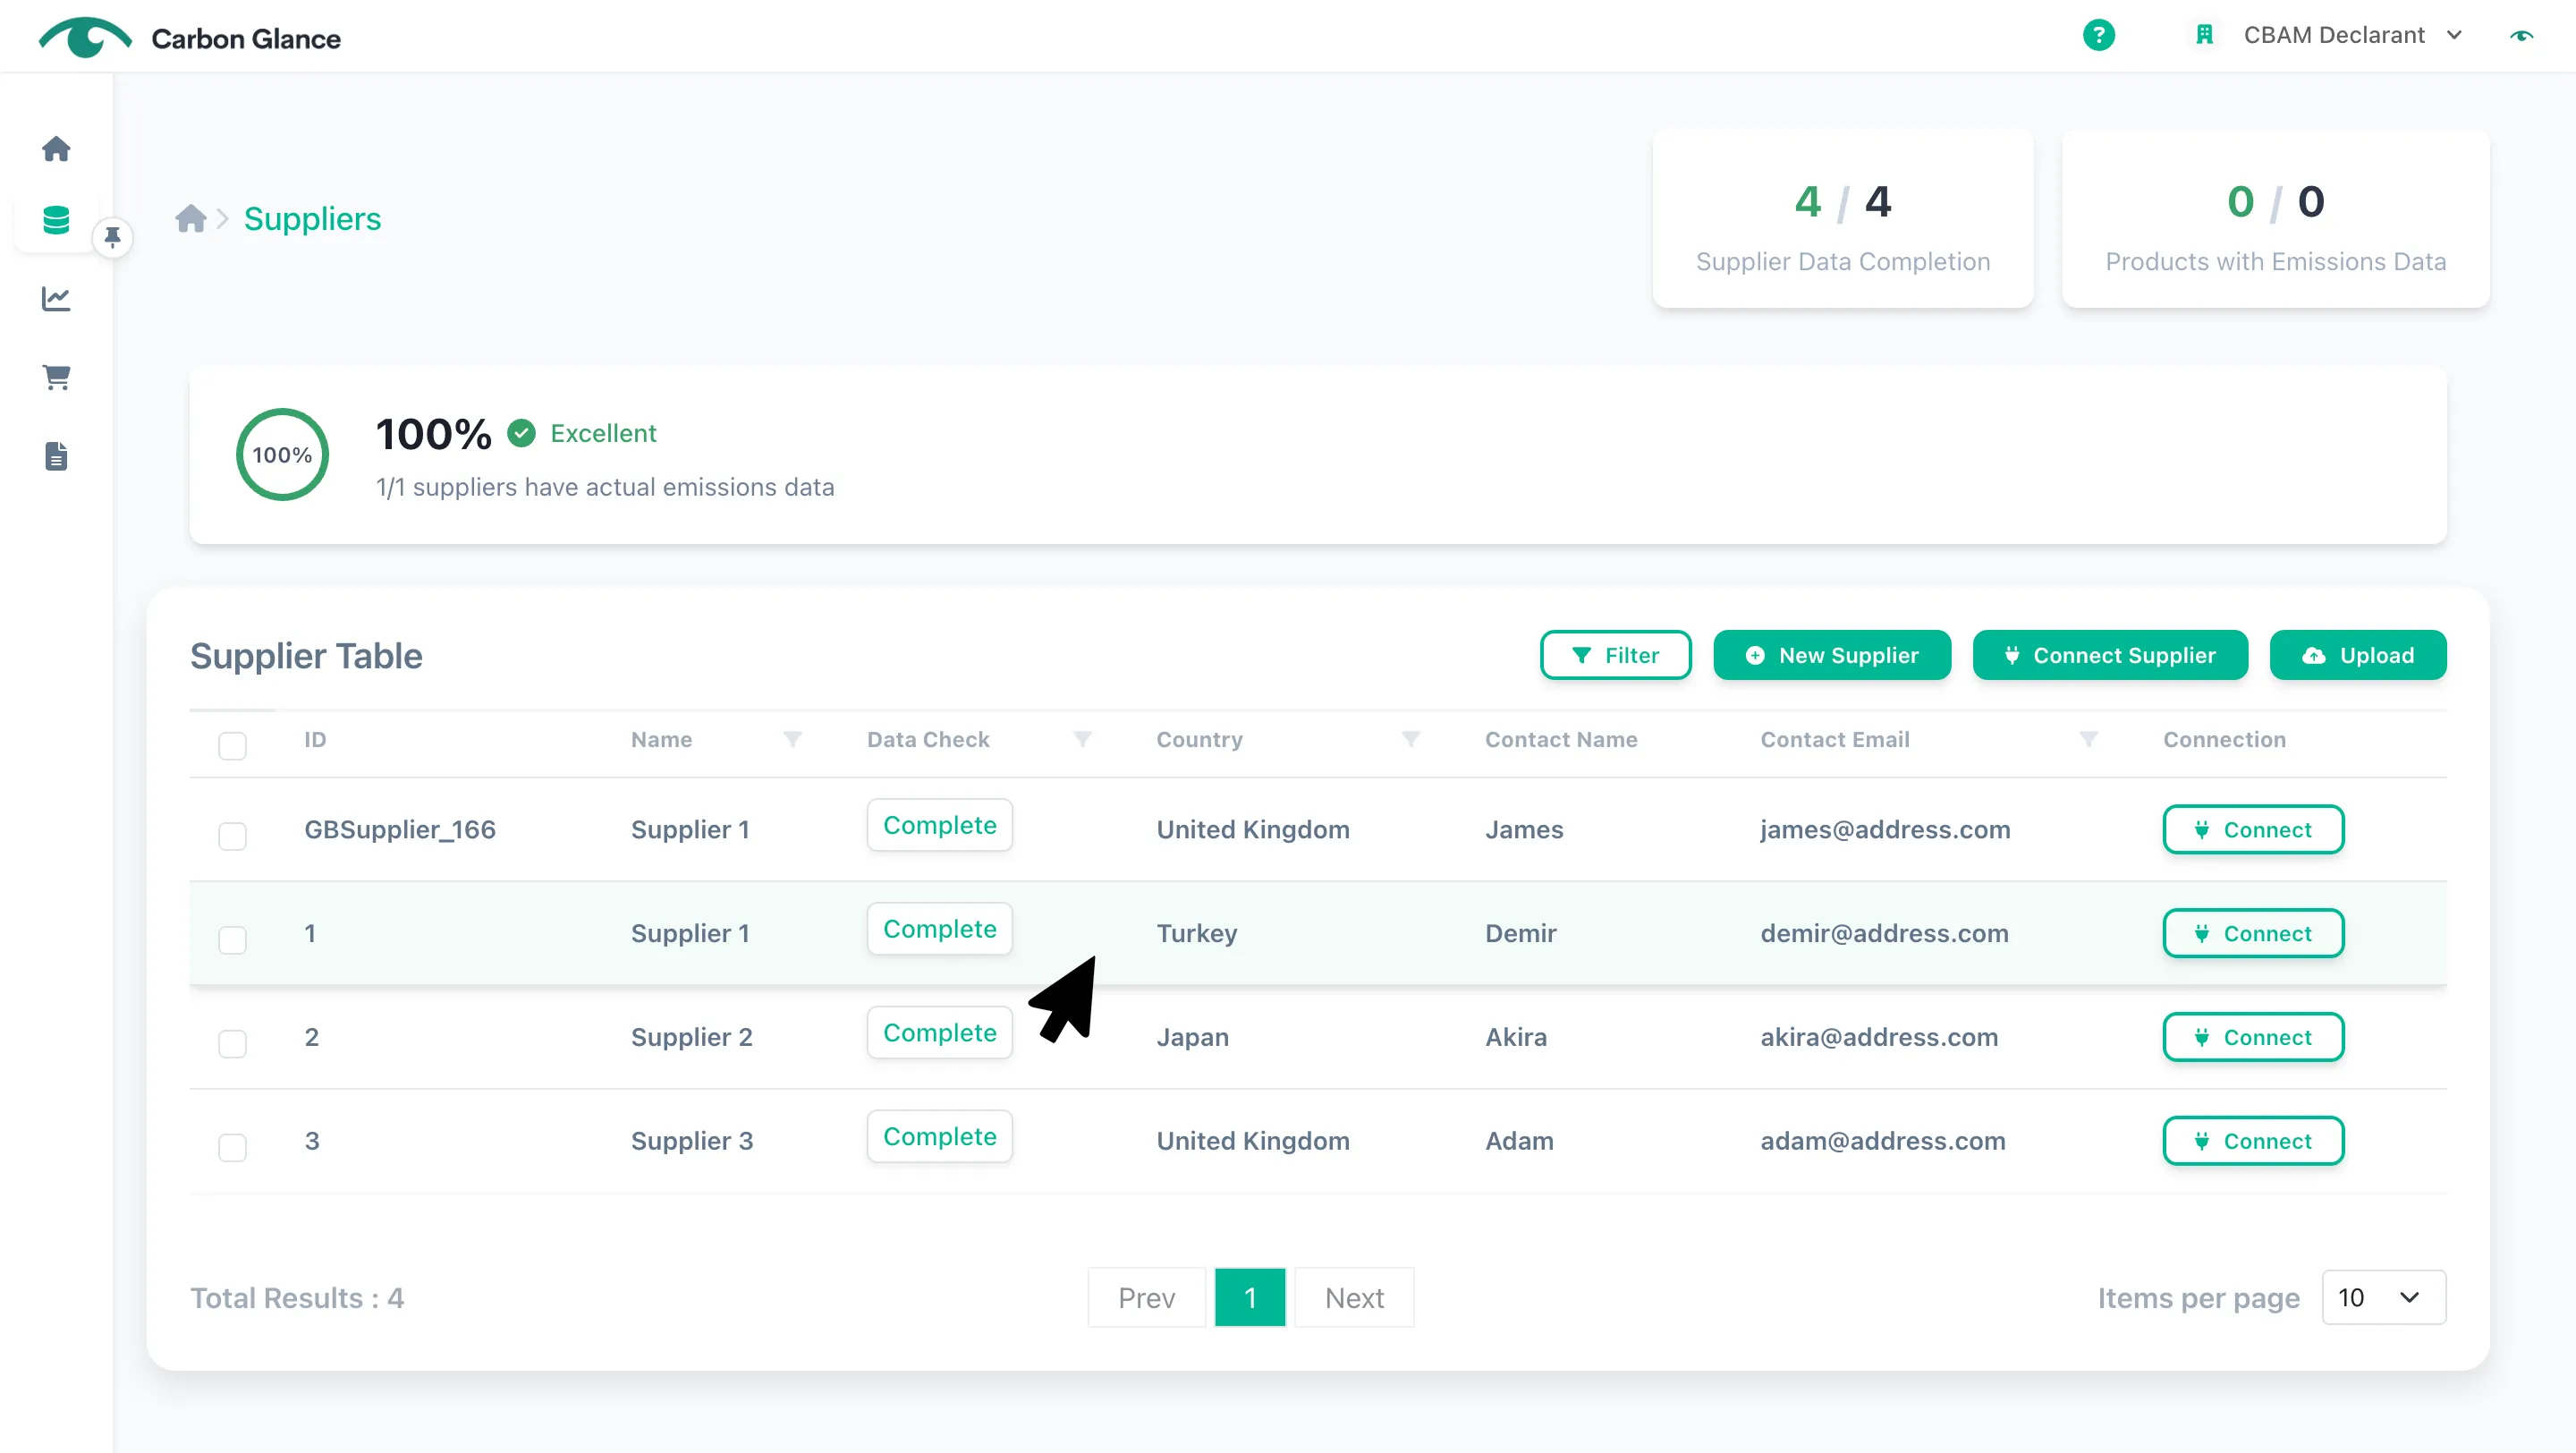Click the Carbon Glance logo
Screen dimensions: 2576x1453
click(190, 38)
